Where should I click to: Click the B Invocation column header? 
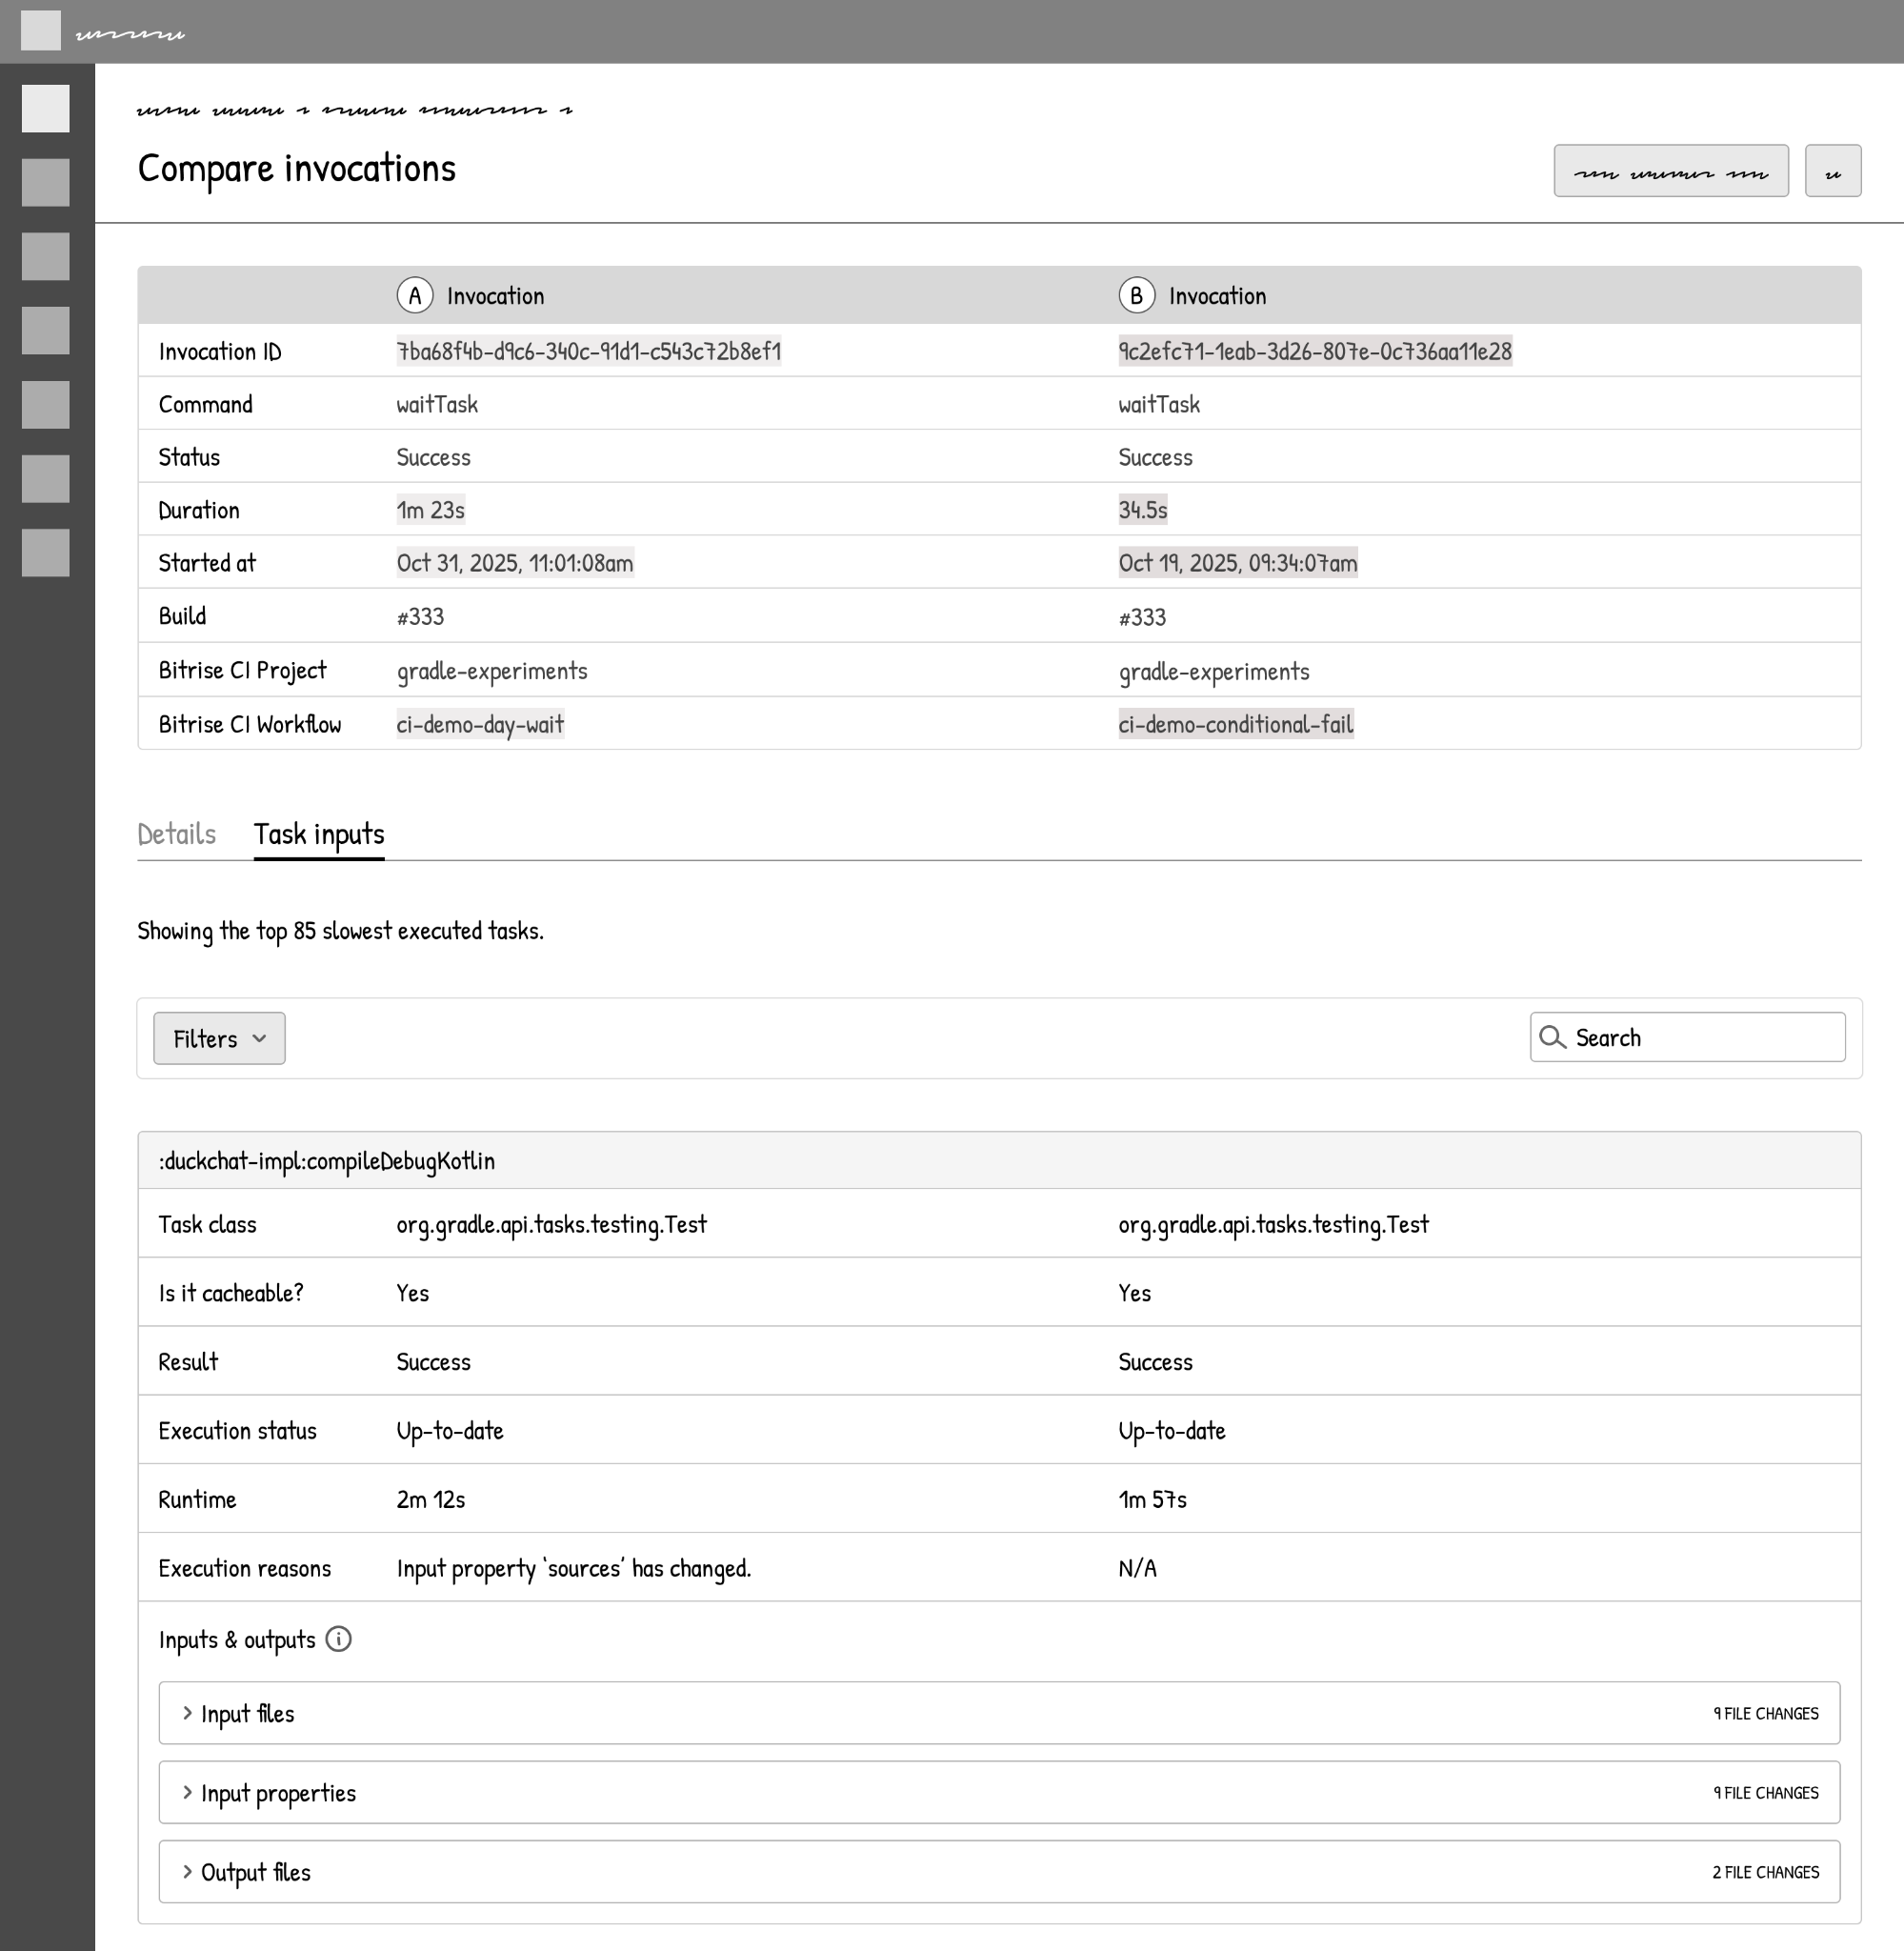tap(1192, 295)
